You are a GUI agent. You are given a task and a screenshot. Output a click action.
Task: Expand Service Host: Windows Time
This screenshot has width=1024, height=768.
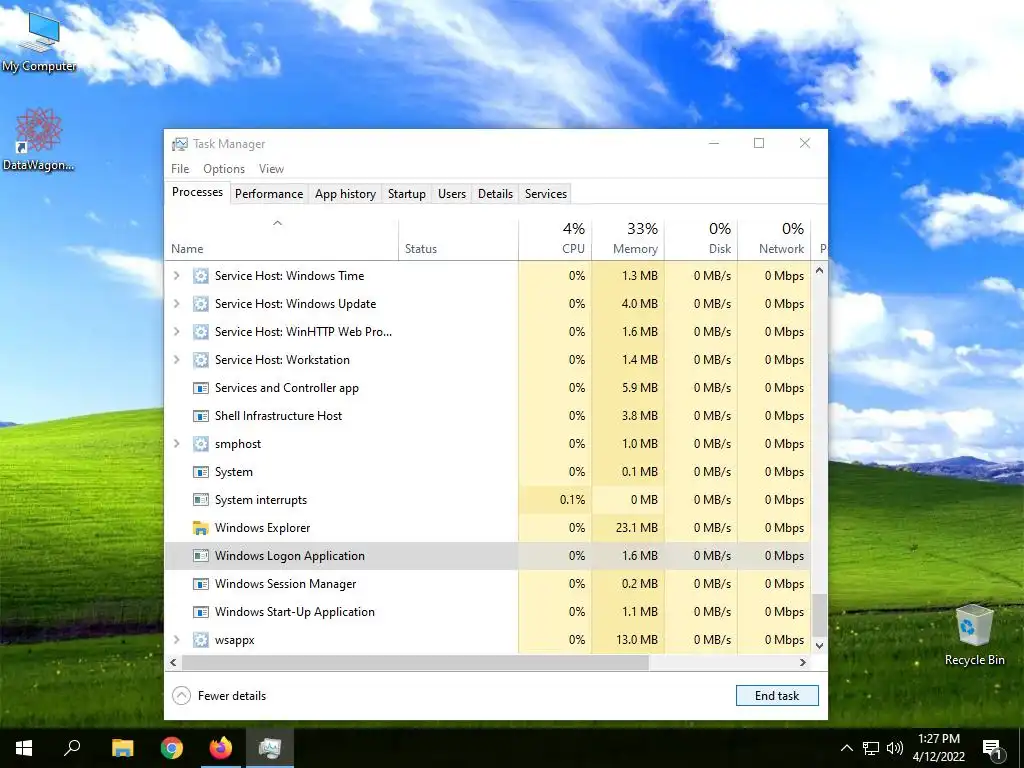click(176, 276)
